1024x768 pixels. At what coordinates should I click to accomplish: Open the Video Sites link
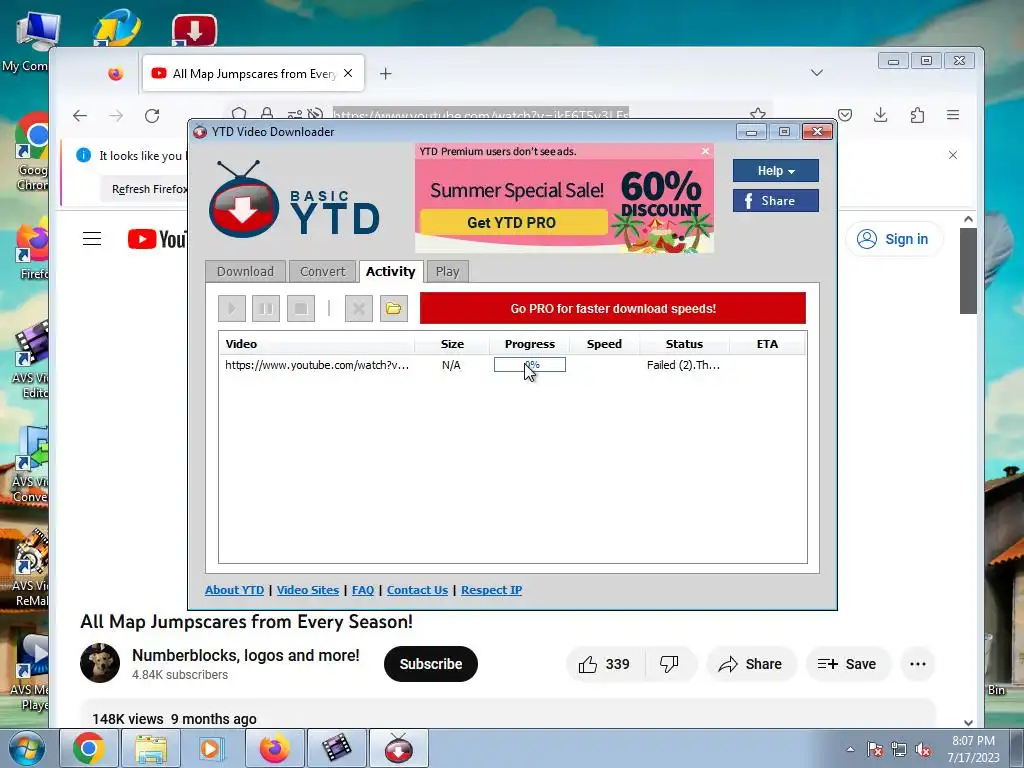(x=308, y=590)
